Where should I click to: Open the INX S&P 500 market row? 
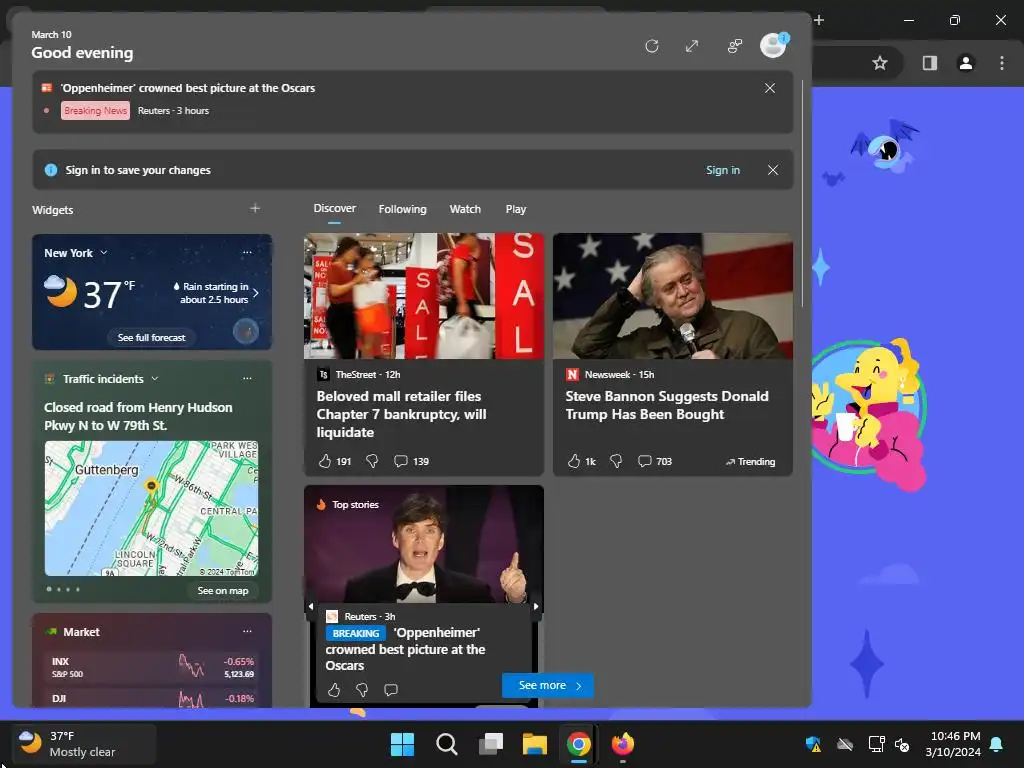pyautogui.click(x=152, y=667)
